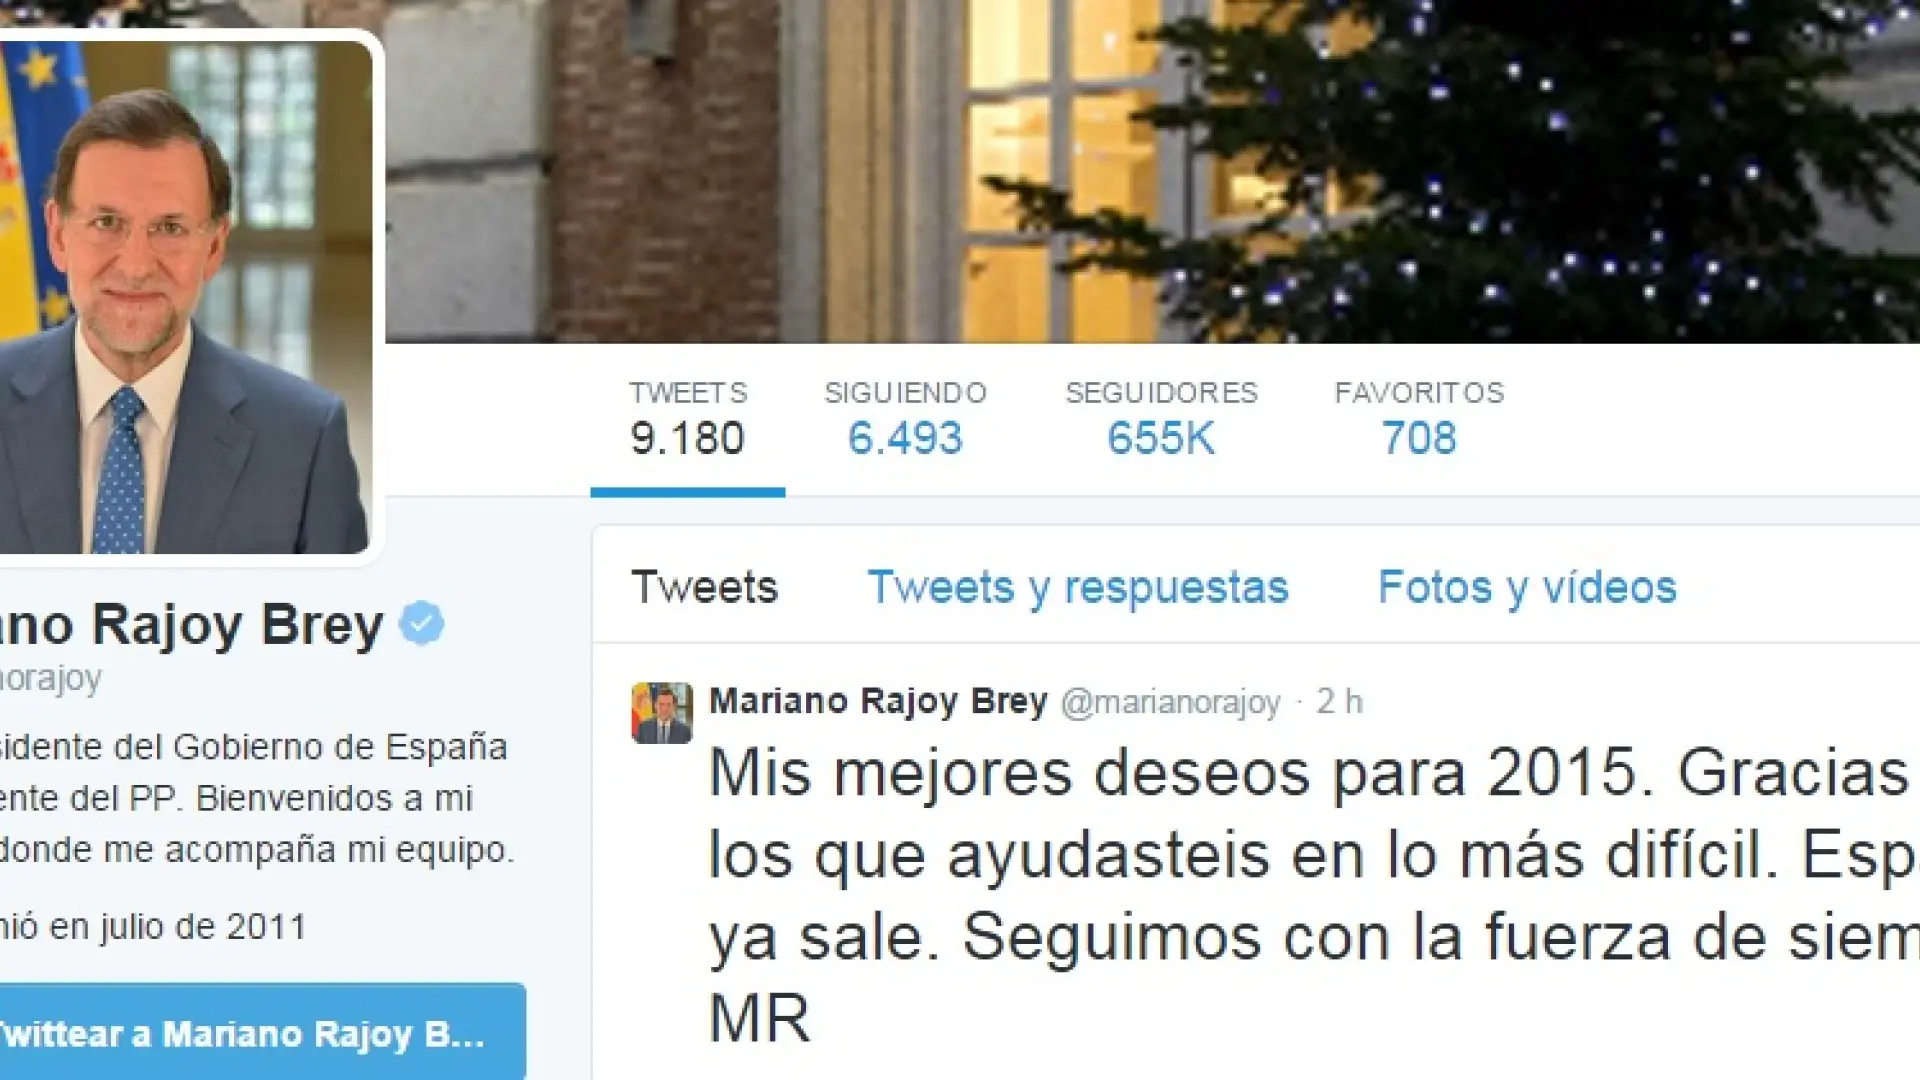Switch to Fotos y vídeos tab

point(1527,588)
